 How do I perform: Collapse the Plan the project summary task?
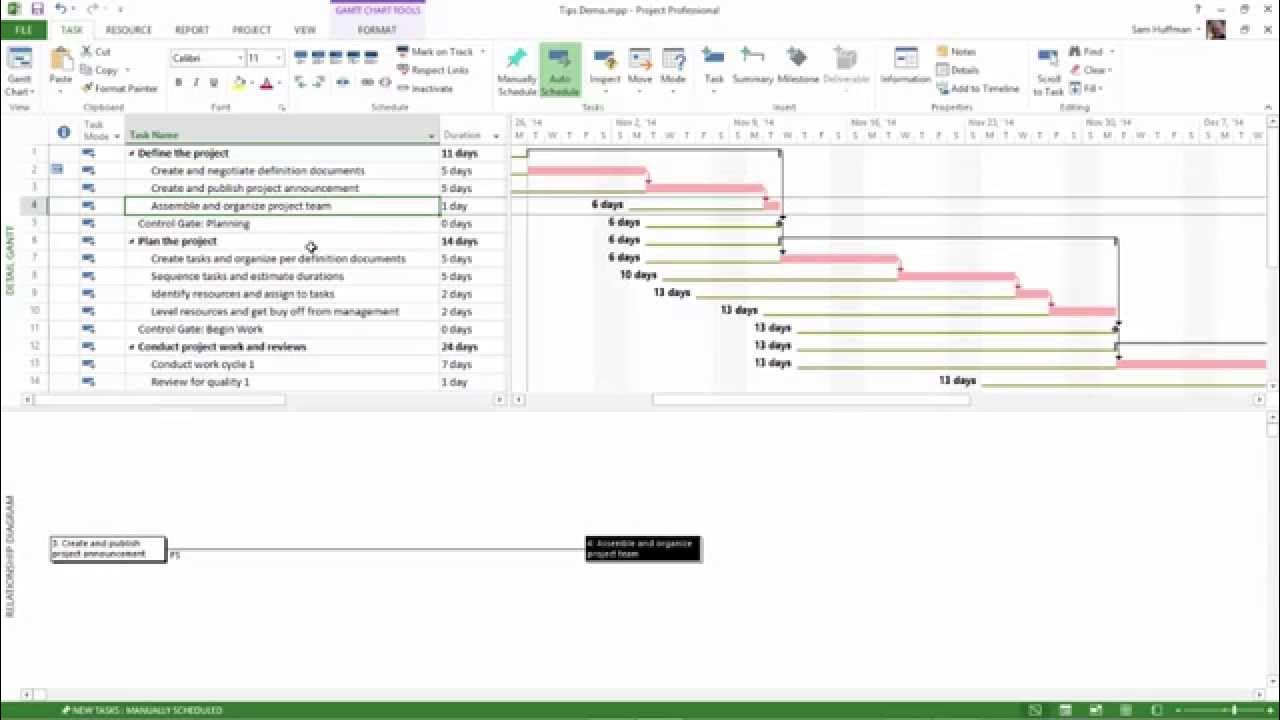(131, 241)
